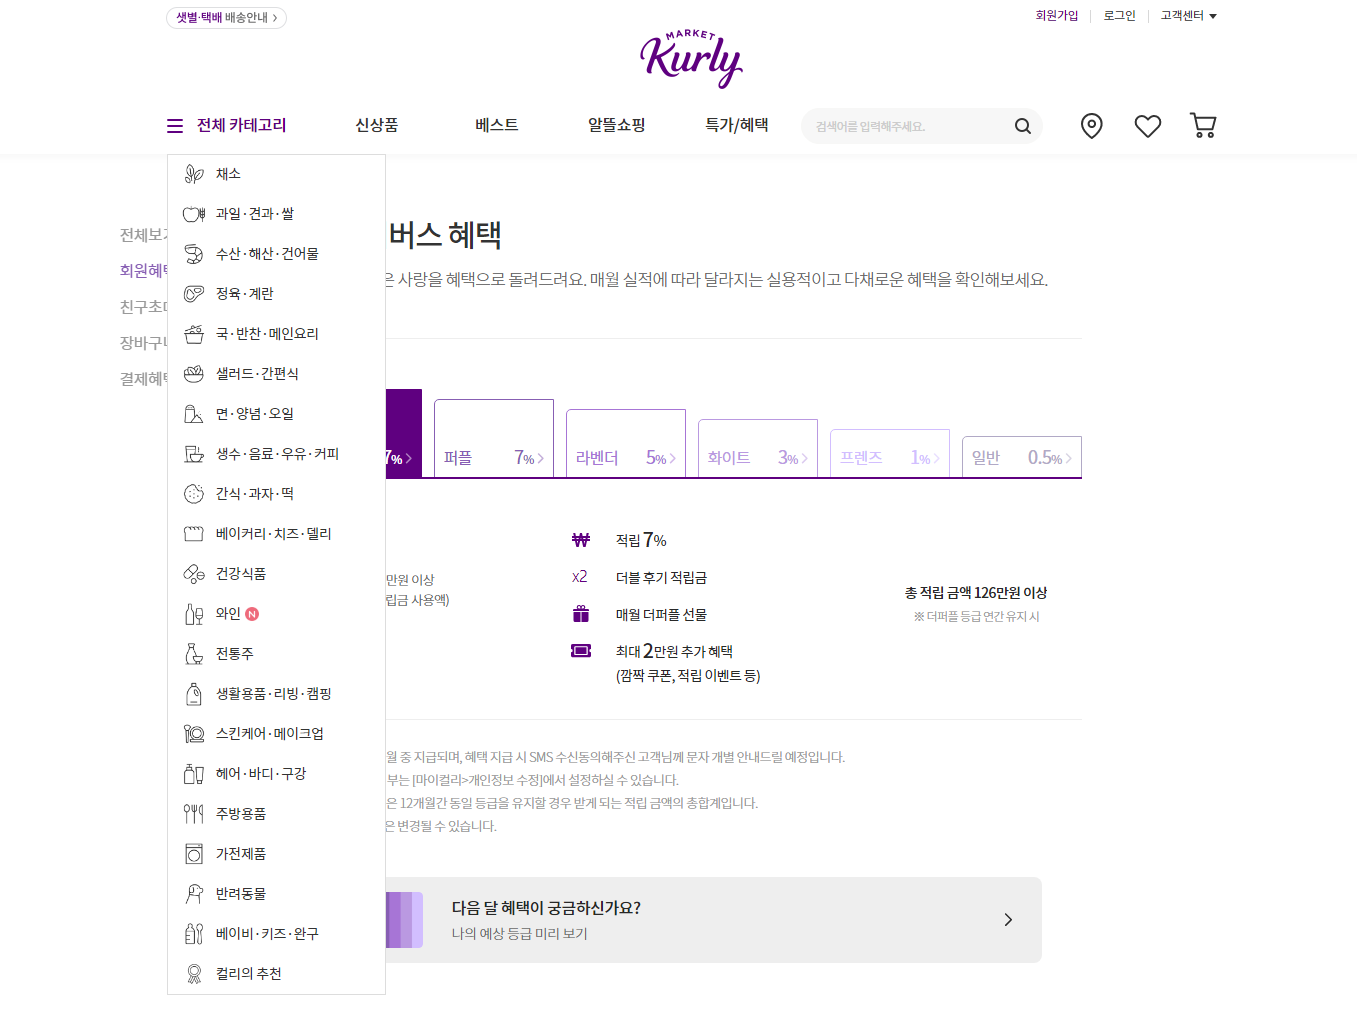Open 나의 예상 등급 미리 보기 banner

pos(713,920)
